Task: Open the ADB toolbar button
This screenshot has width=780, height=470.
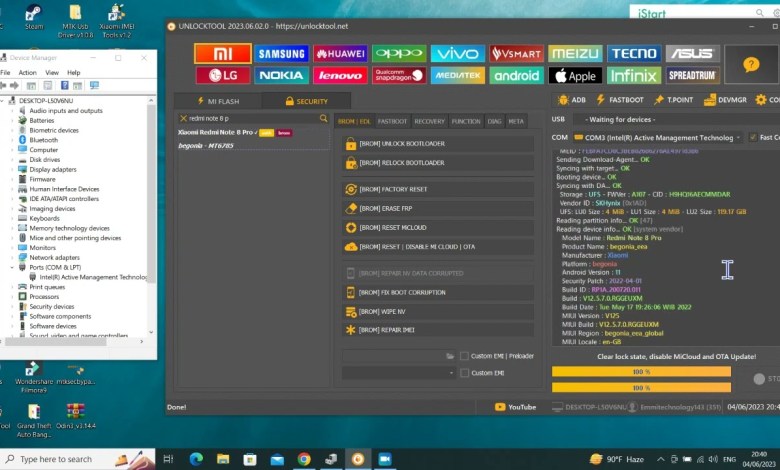Action: pos(572,100)
